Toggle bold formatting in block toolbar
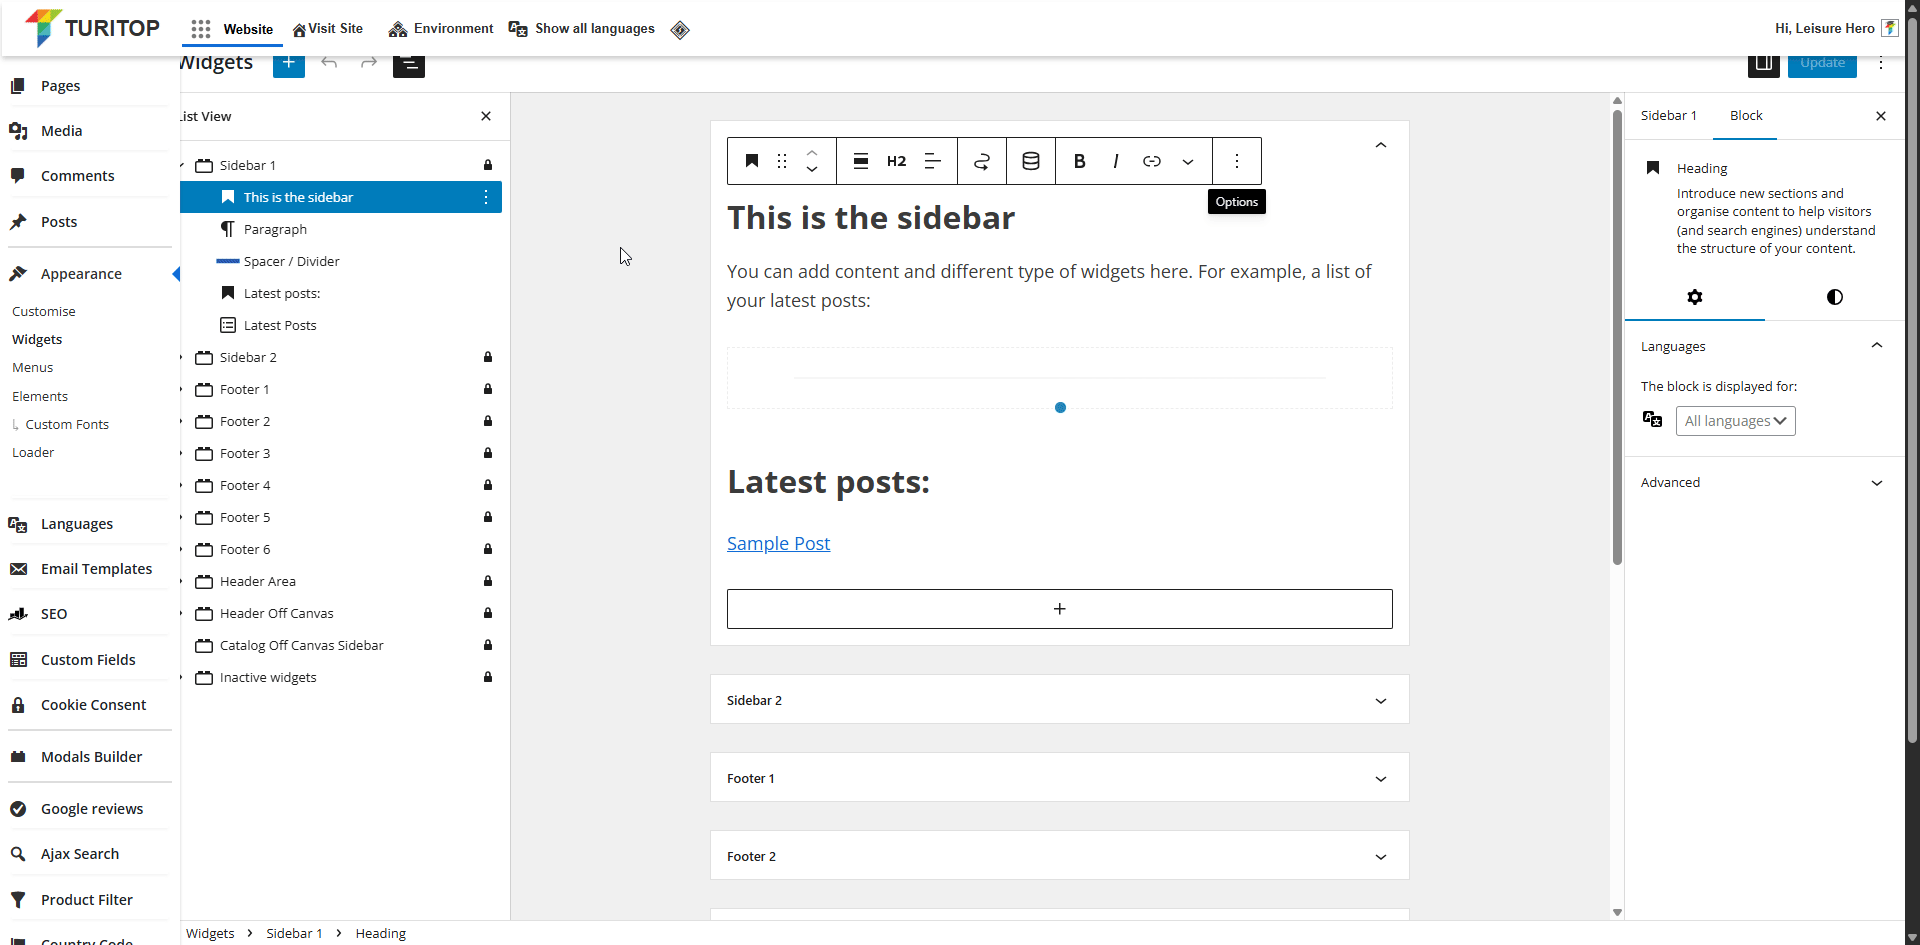The height and width of the screenshot is (945, 1920). pyautogui.click(x=1079, y=161)
